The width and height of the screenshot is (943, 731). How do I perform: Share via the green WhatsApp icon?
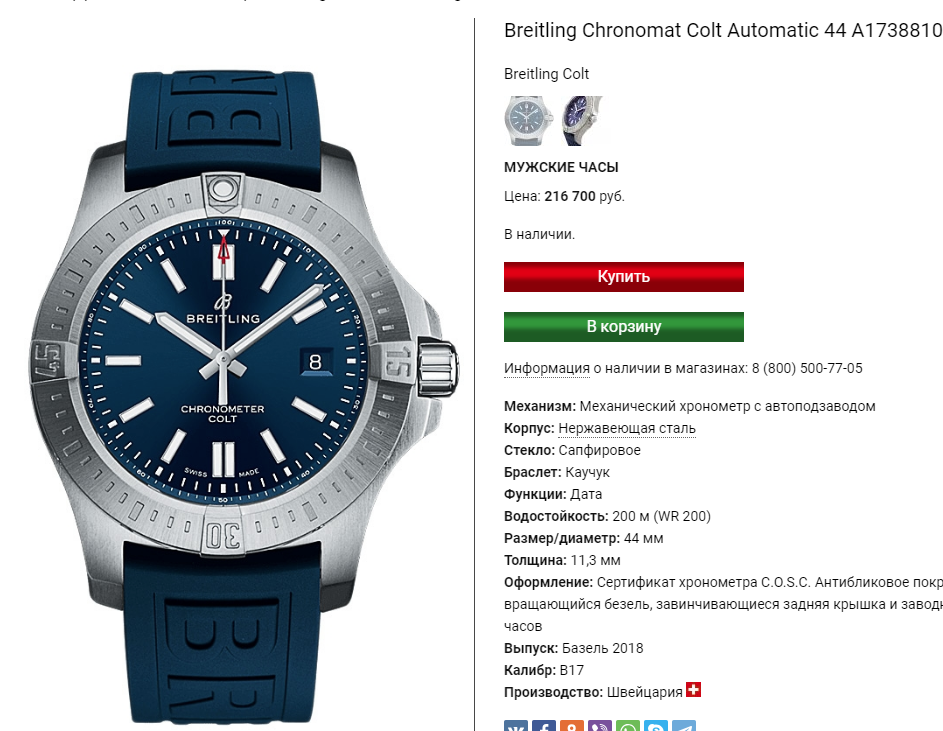[x=627, y=726]
